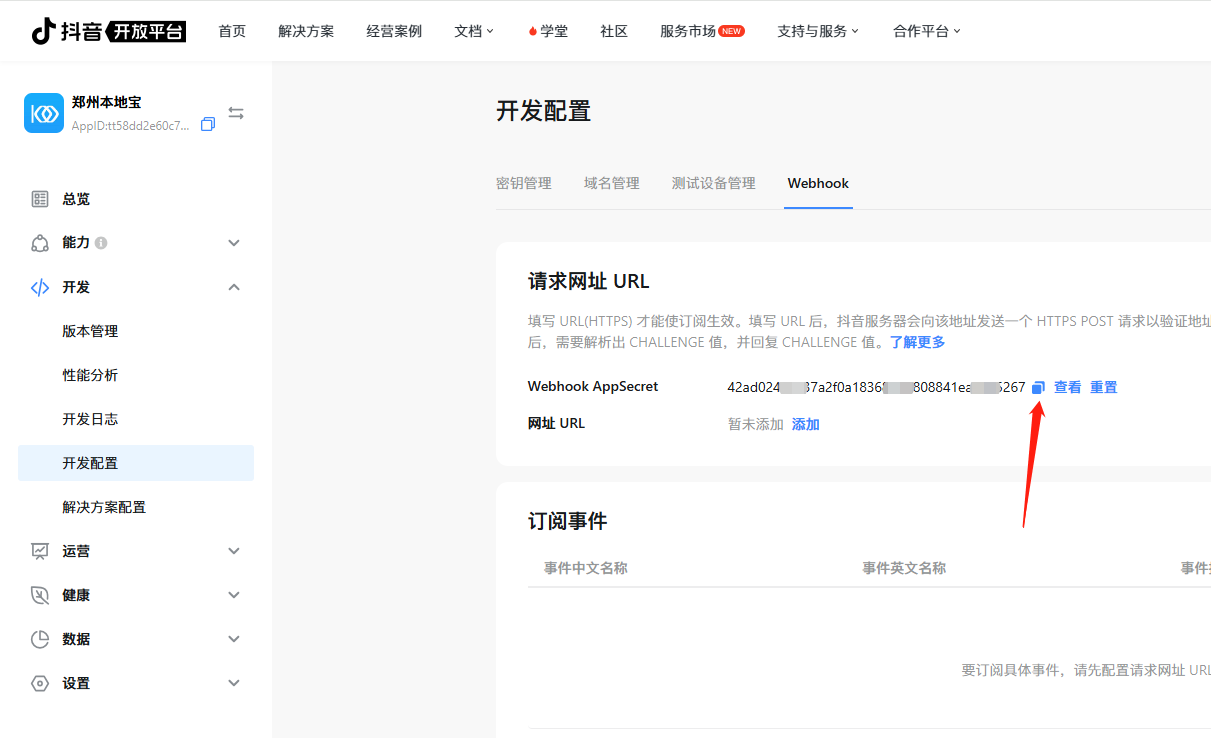This screenshot has width=1211, height=738.
Task: Click the Webhook AppSecret field label
Action: (593, 387)
